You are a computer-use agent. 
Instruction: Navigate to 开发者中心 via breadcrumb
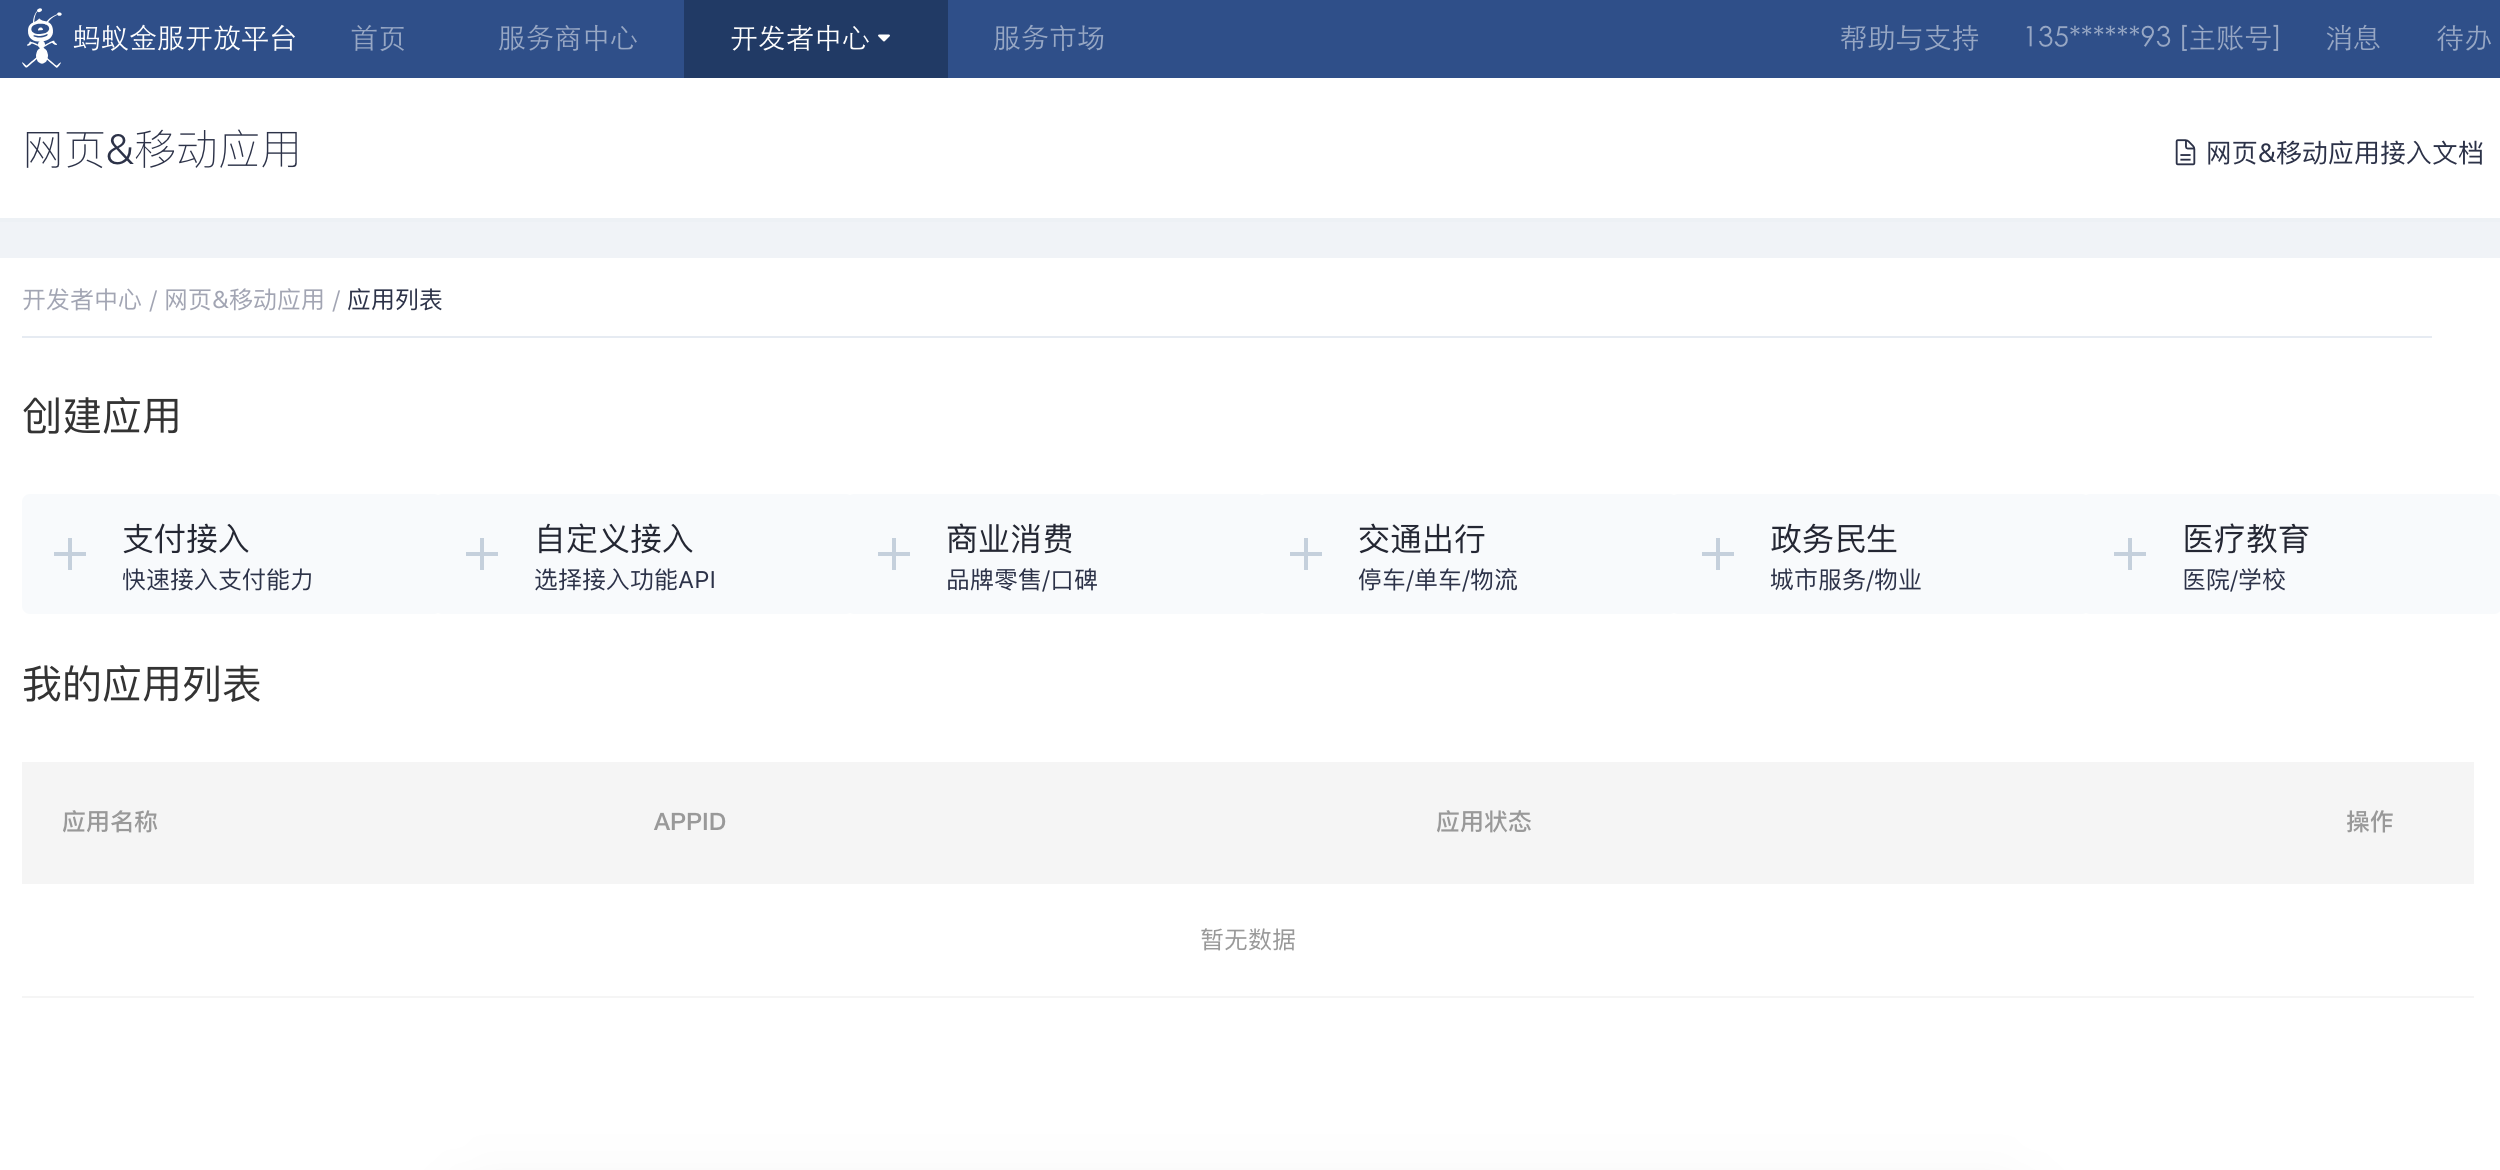83,299
